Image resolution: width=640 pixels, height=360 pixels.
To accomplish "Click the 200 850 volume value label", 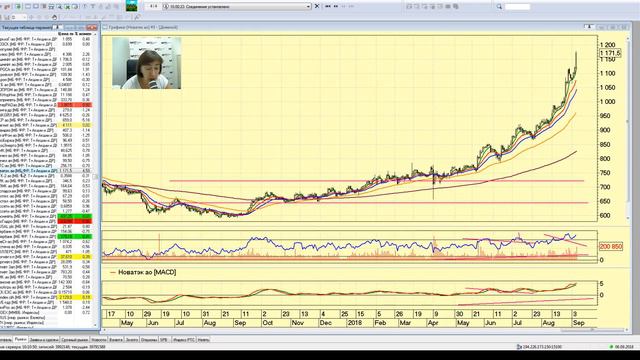I will tap(611, 247).
